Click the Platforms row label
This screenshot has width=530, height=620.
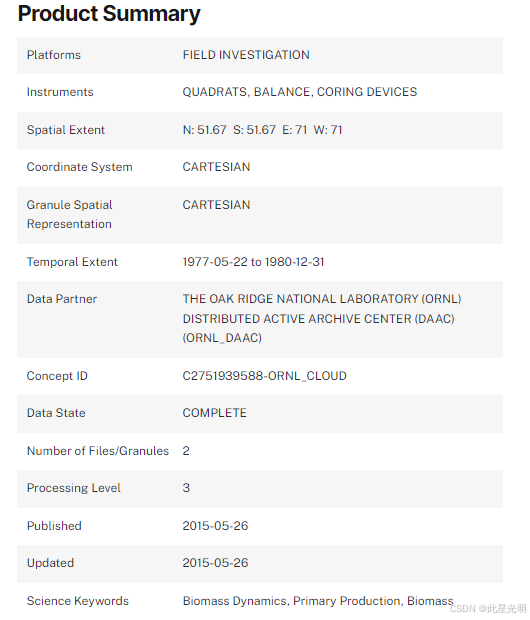(x=54, y=55)
